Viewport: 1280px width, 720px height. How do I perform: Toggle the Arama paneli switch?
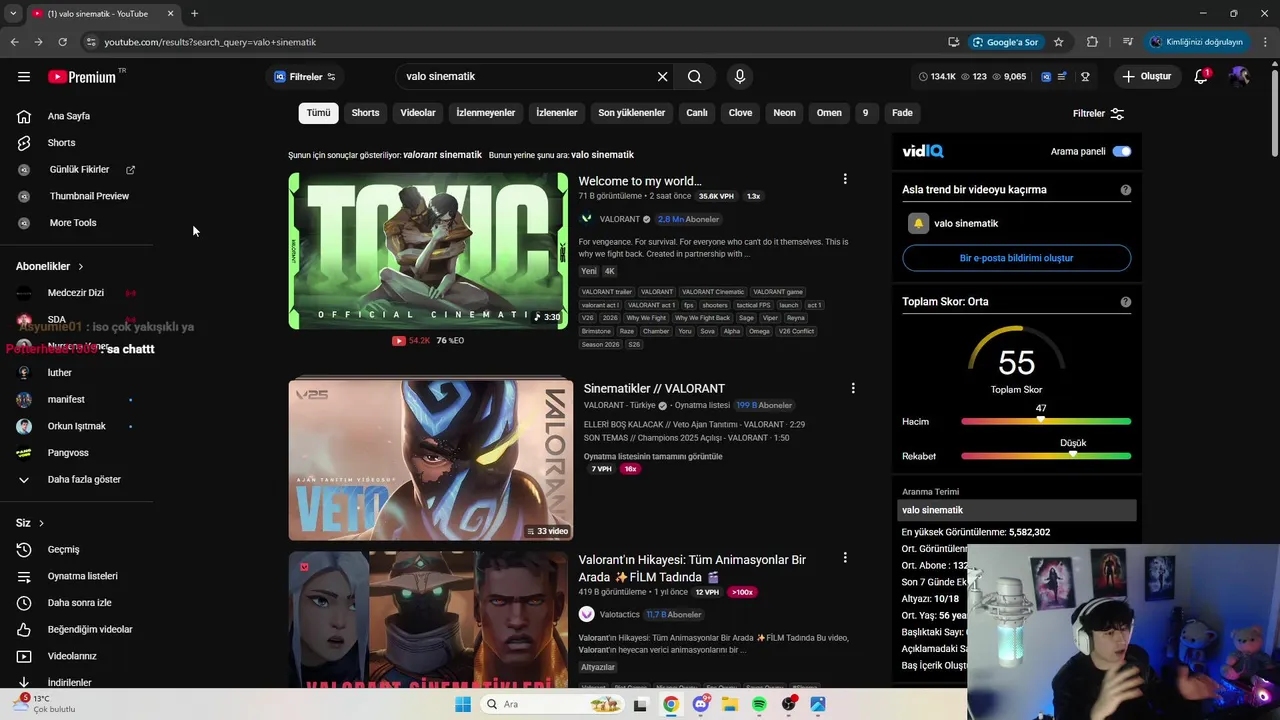coord(1122,151)
